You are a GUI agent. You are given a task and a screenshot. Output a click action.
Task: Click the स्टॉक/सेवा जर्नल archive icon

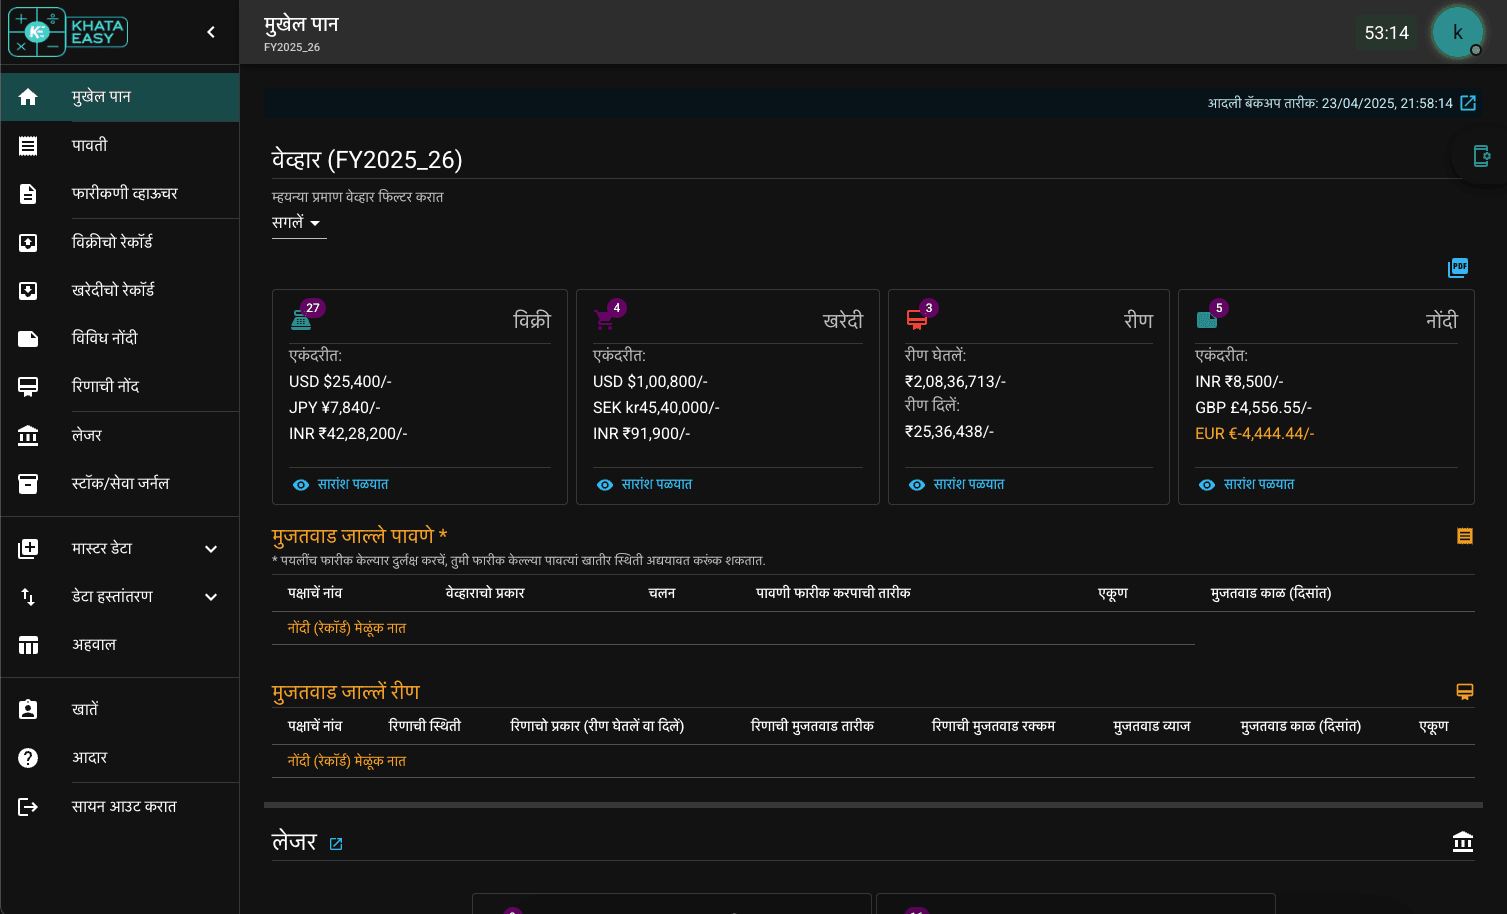point(28,484)
